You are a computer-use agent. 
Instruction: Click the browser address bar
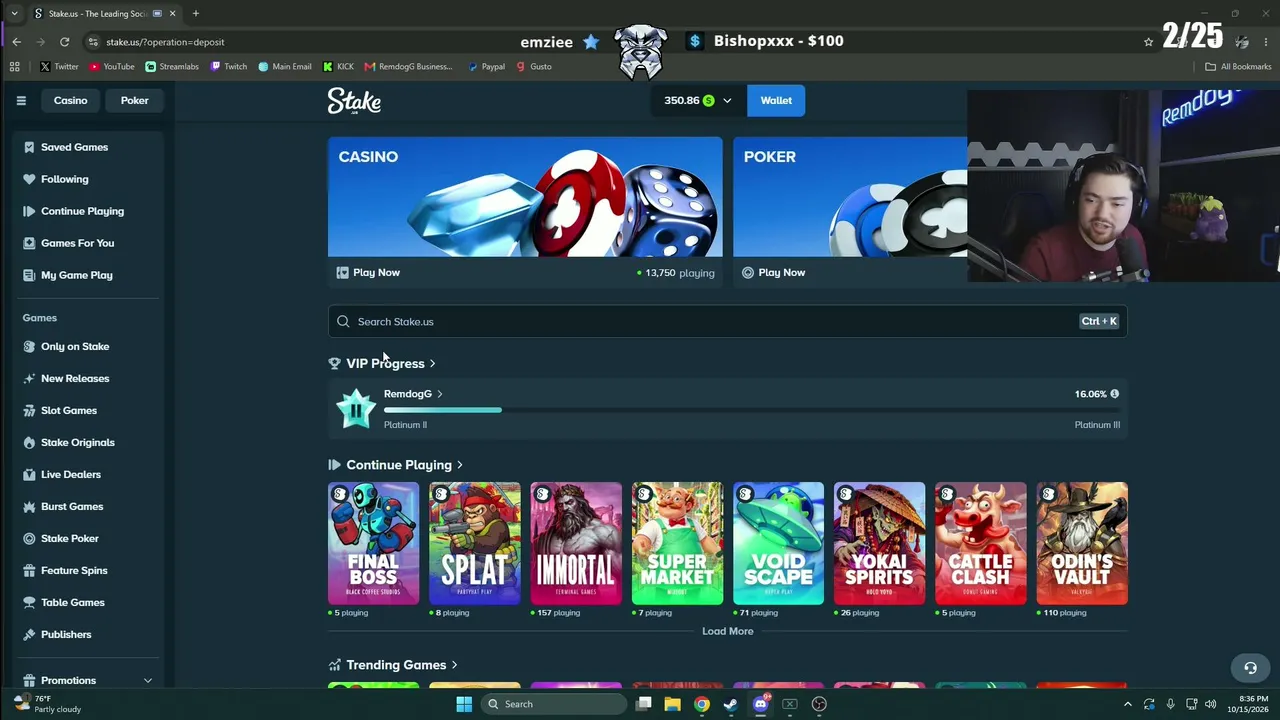(610, 42)
